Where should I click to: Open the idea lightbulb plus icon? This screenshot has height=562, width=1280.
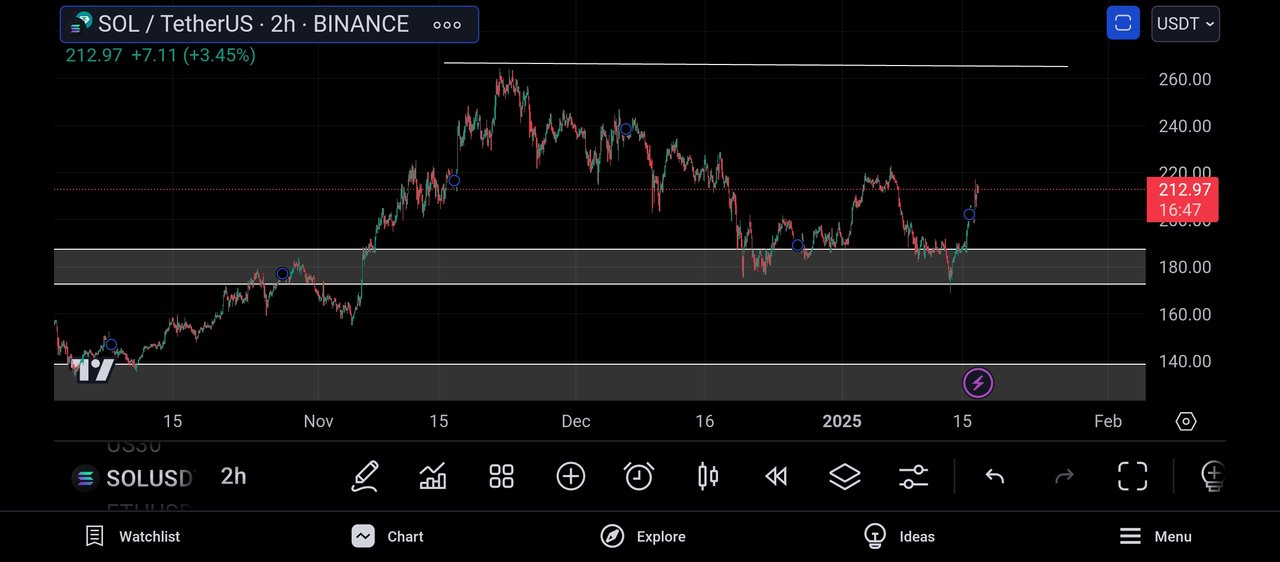(x=1212, y=476)
